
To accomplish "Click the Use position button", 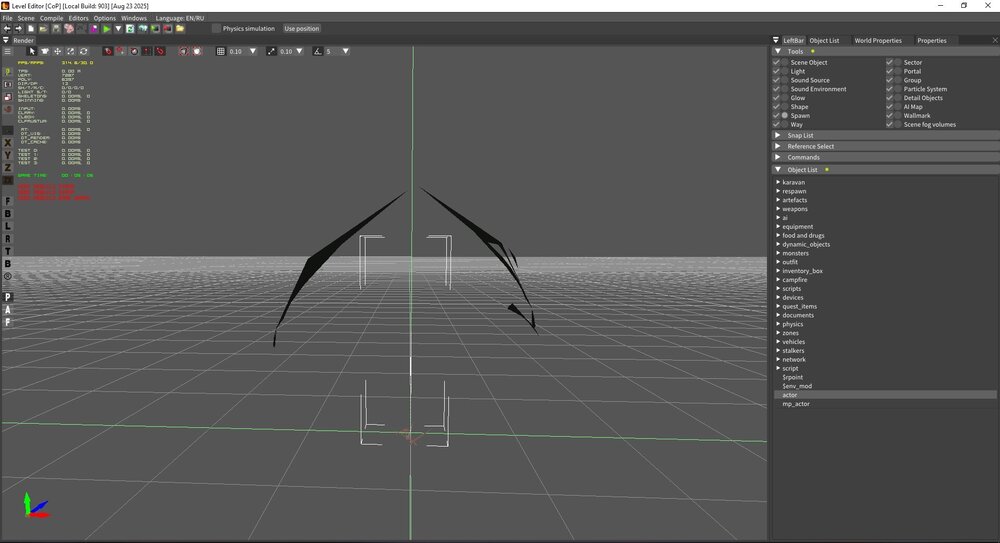I will pos(301,29).
